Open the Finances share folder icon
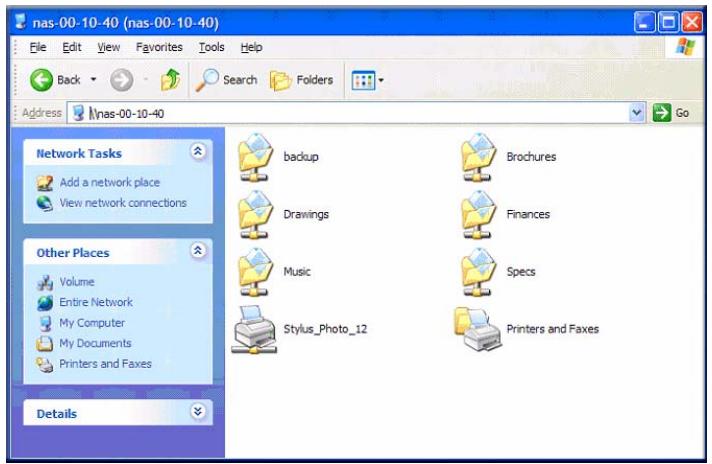The height and width of the screenshot is (464, 712). 479,214
